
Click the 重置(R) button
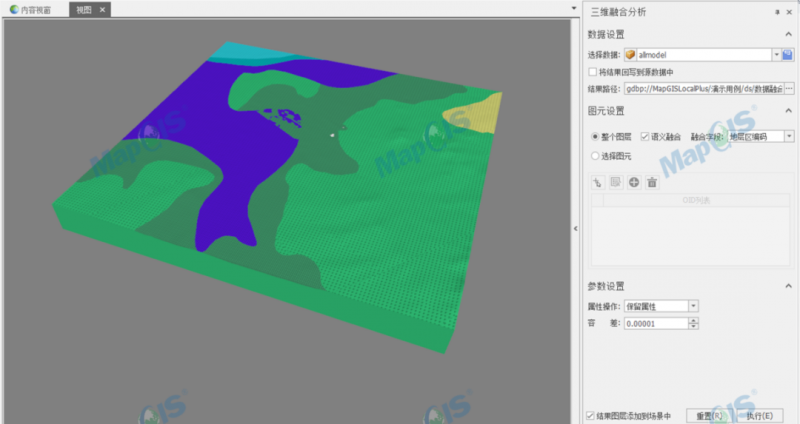pyautogui.click(x=709, y=416)
